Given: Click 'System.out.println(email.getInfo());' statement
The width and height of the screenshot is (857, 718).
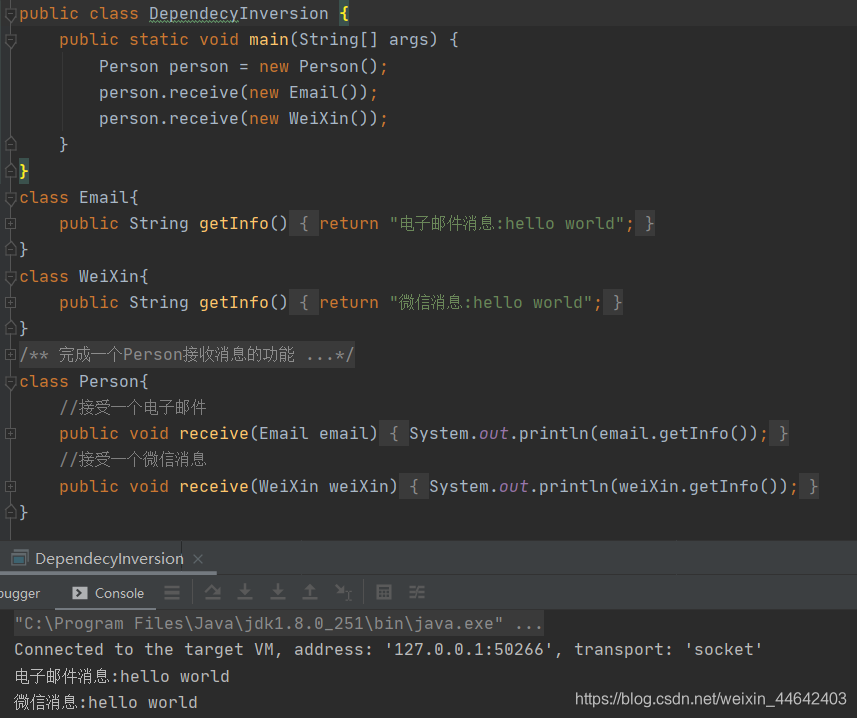Looking at the screenshot, I should point(589,433).
